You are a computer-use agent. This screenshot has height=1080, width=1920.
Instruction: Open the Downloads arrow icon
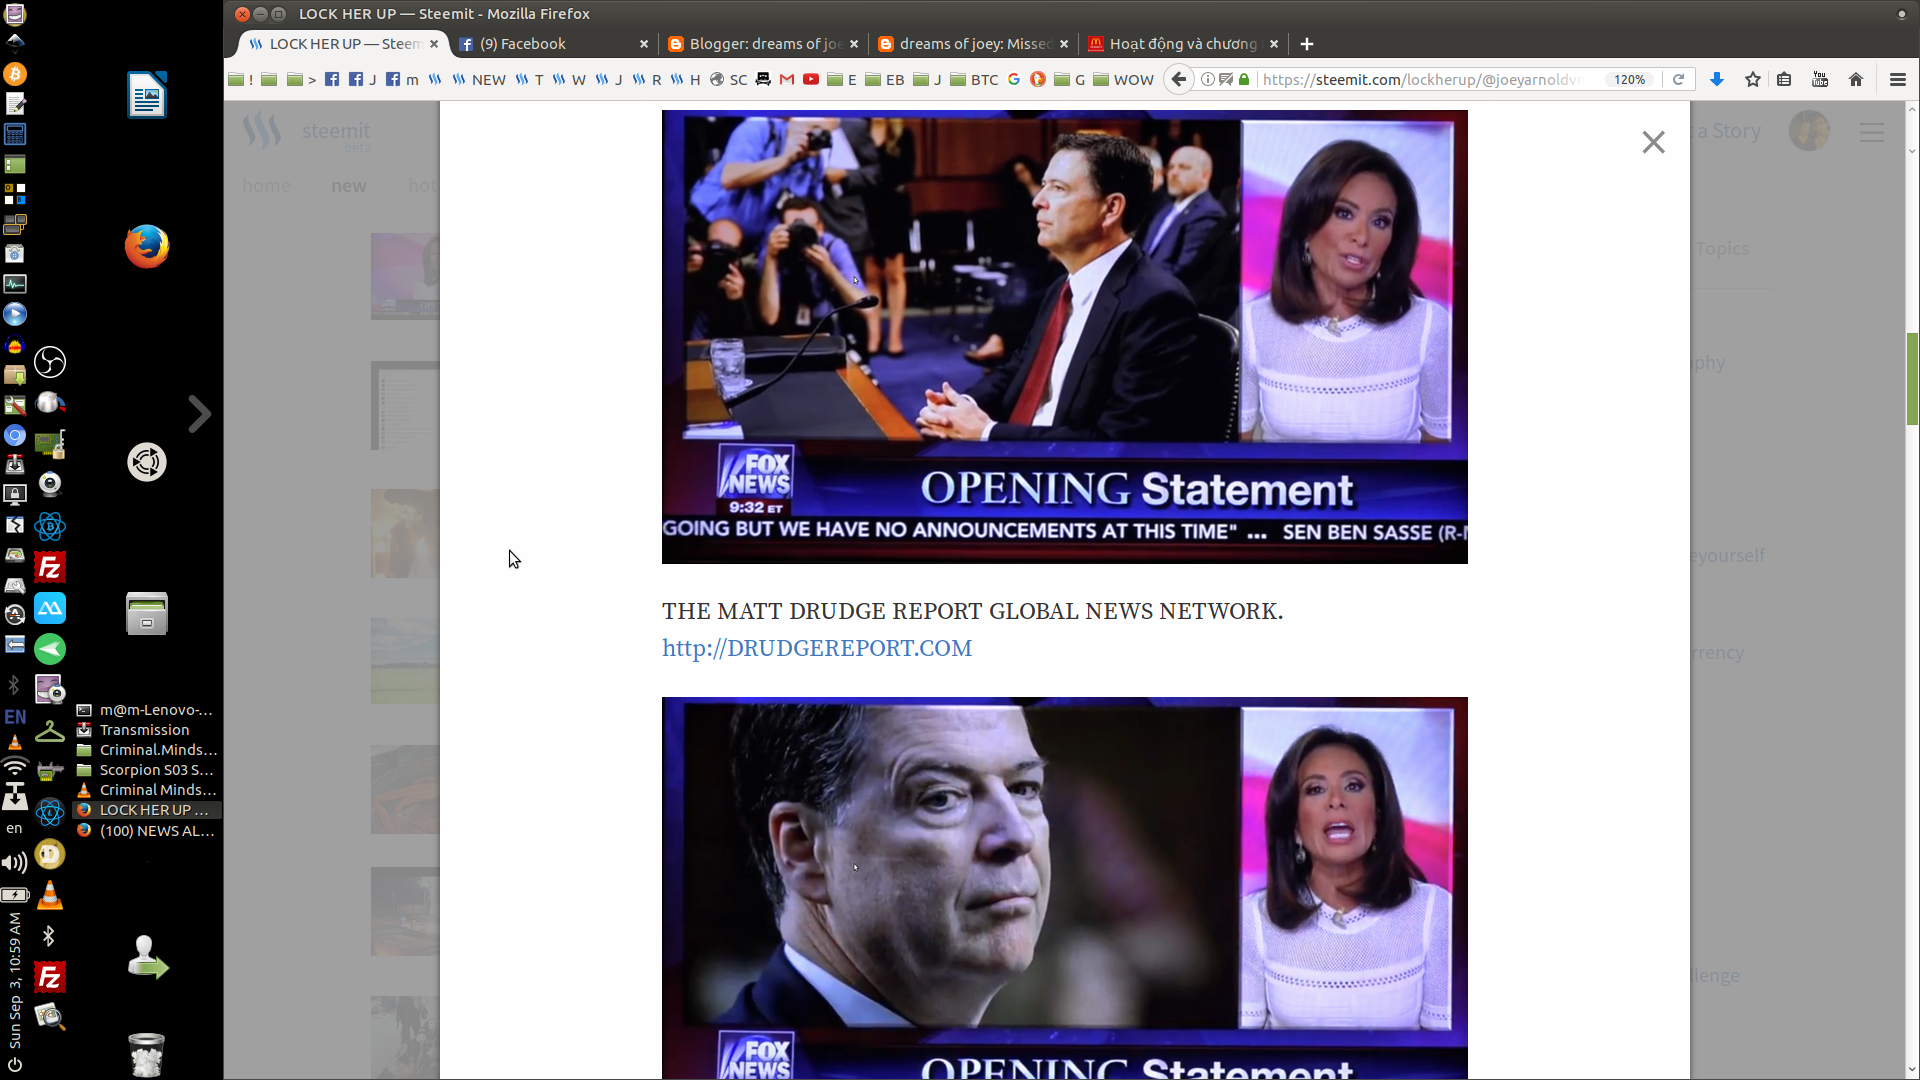[1717, 79]
